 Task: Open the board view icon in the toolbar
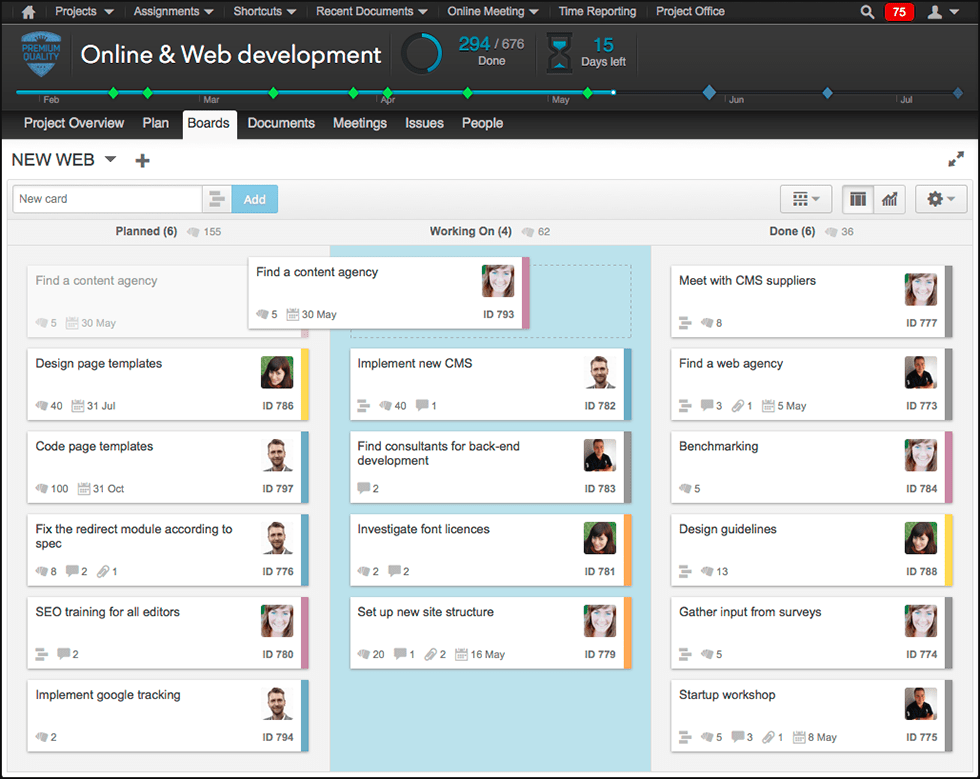[x=857, y=199]
